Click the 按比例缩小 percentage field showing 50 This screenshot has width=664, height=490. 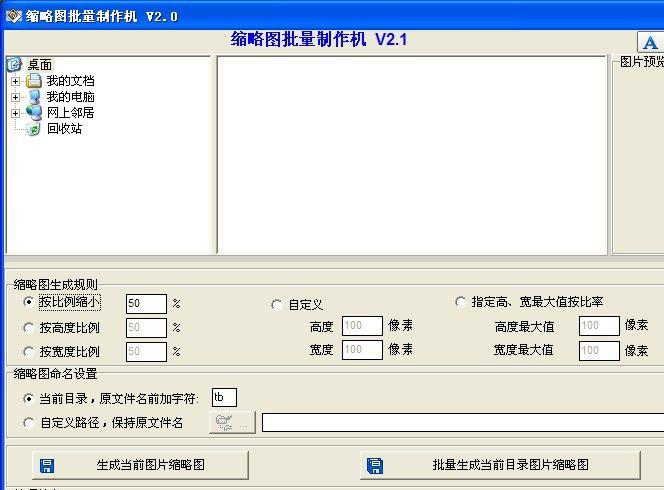pyautogui.click(x=146, y=303)
